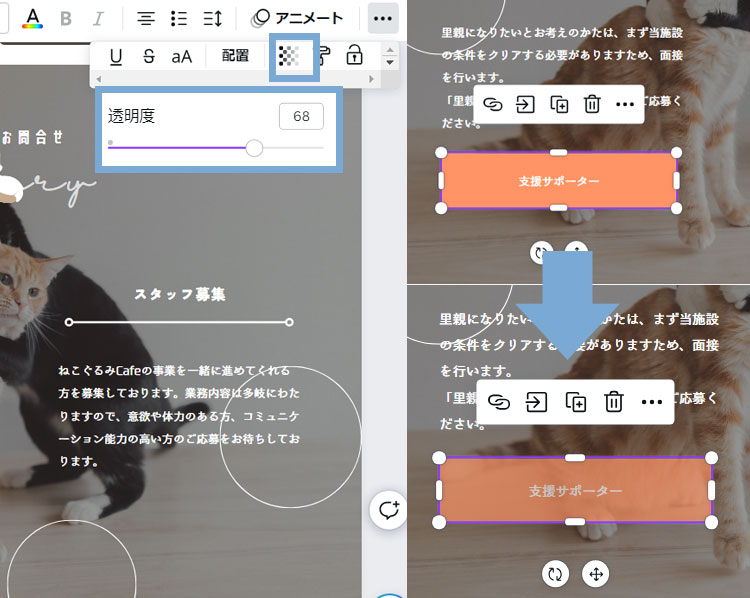The image size is (750, 598).
Task: Lock the selected element
Action: (354, 55)
